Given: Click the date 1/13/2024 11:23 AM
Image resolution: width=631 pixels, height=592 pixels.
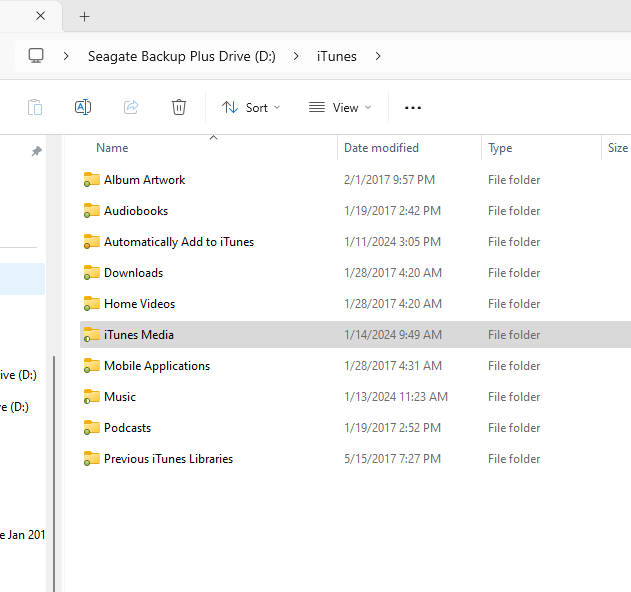Looking at the screenshot, I should point(396,396).
